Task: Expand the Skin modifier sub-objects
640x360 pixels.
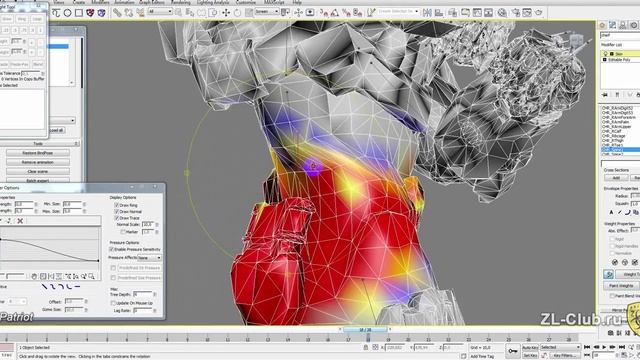Action: [612, 54]
